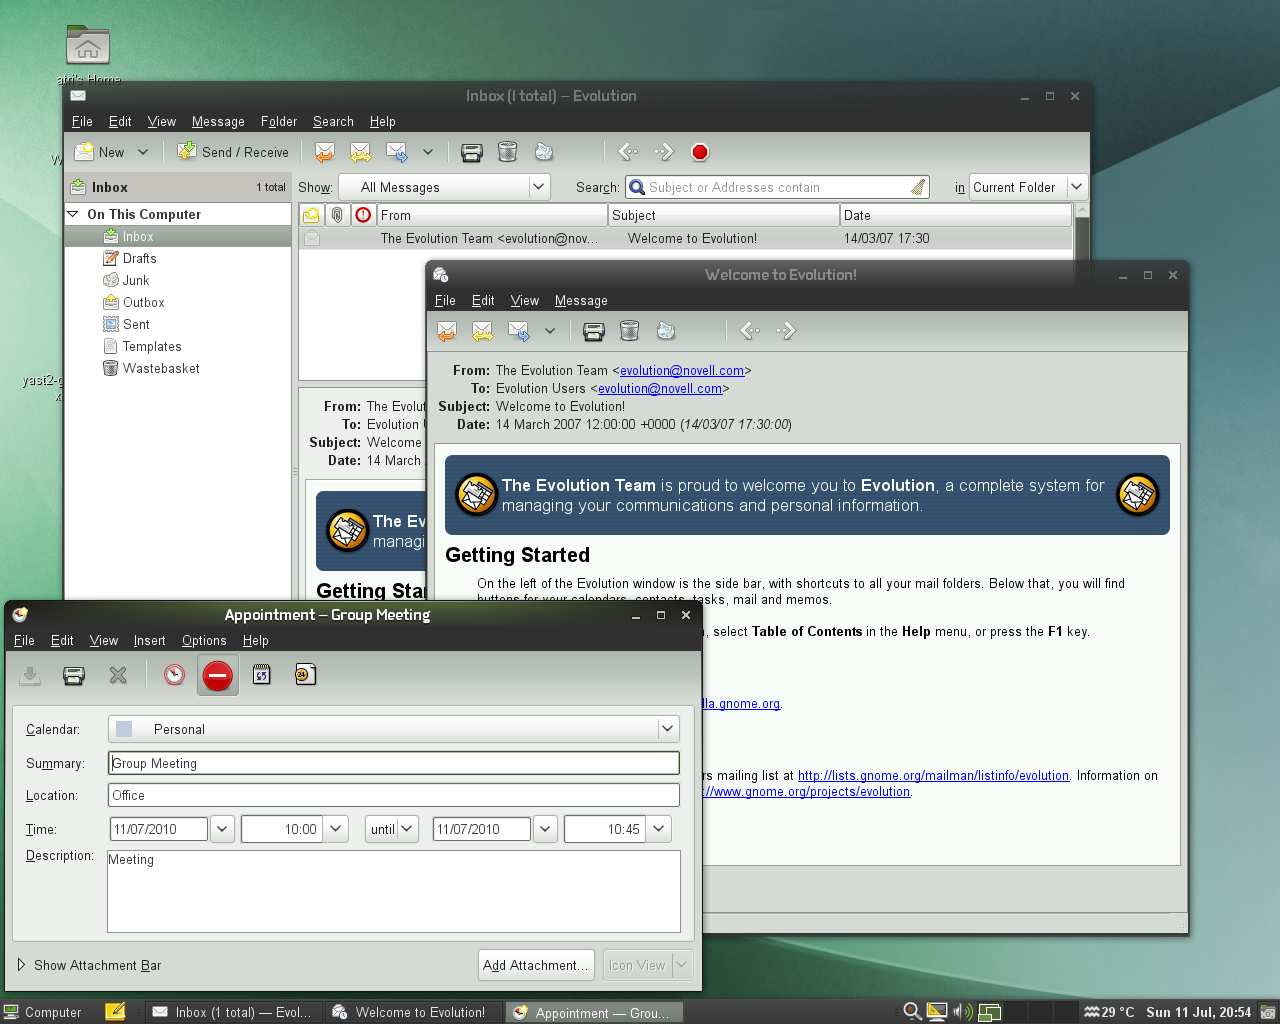Image resolution: width=1280 pixels, height=1024 pixels.
Task: Click the trash Delete icon in Inbox toolbar
Action: click(x=507, y=152)
